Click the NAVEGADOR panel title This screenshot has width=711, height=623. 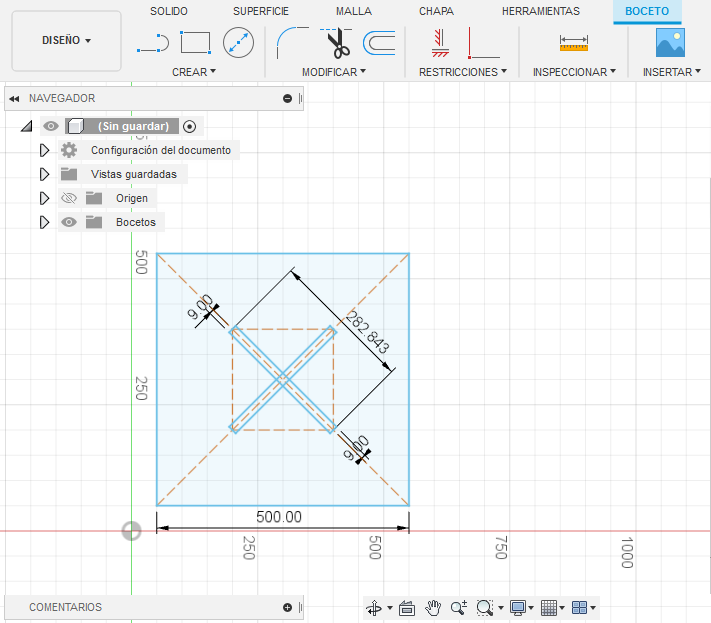[62, 98]
